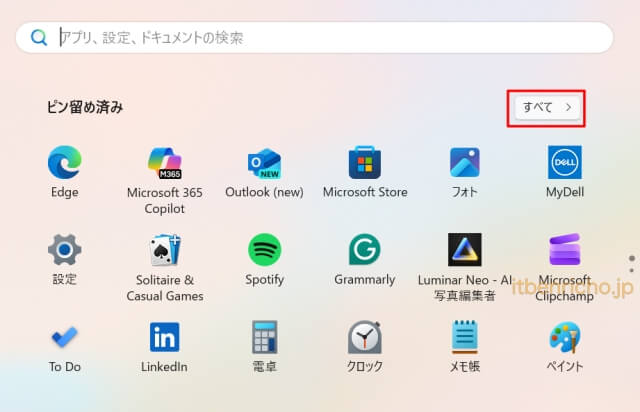Open Luminar Neo photo editor
Image resolution: width=640 pixels, height=412 pixels.
(x=464, y=250)
